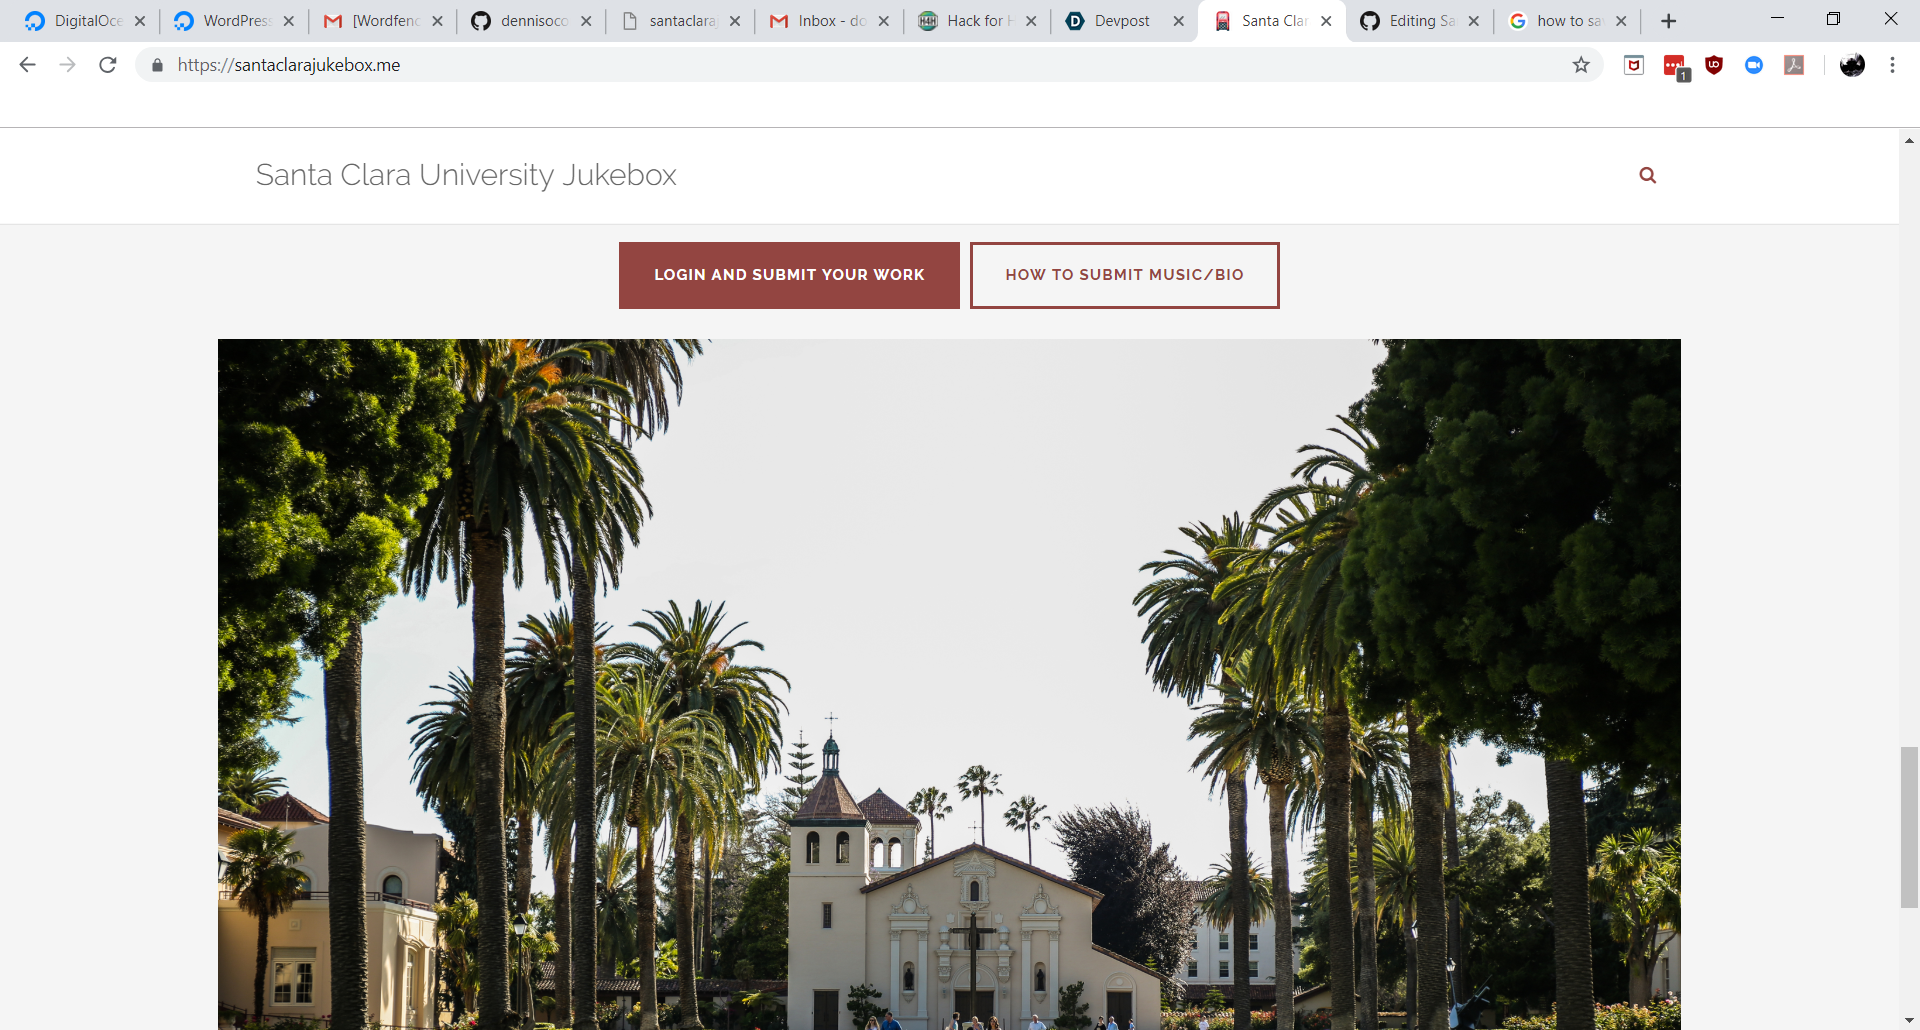1920x1030 pixels.
Task: Close the WordPress tab
Action: 289,21
